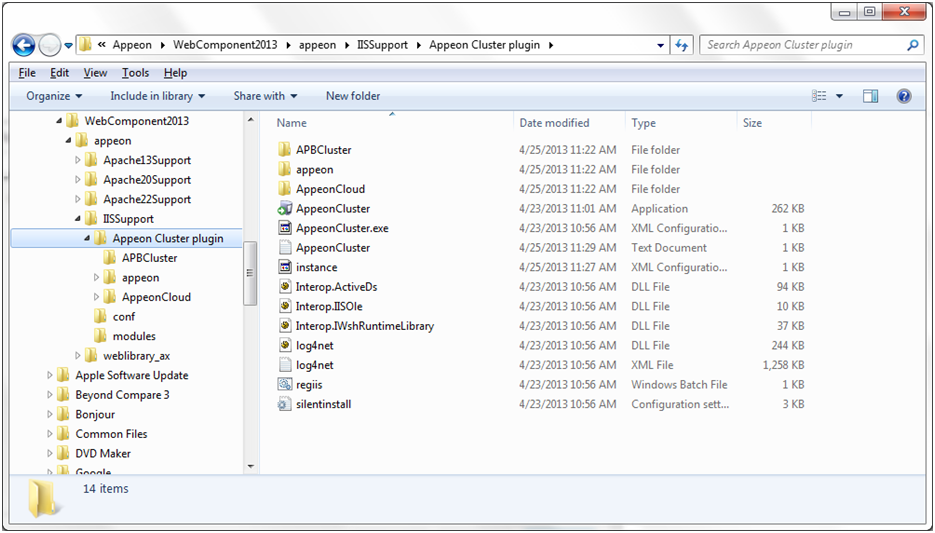Click the navigation pane scrollbar thumb
The height and width of the screenshot is (533, 935).
click(x=250, y=273)
